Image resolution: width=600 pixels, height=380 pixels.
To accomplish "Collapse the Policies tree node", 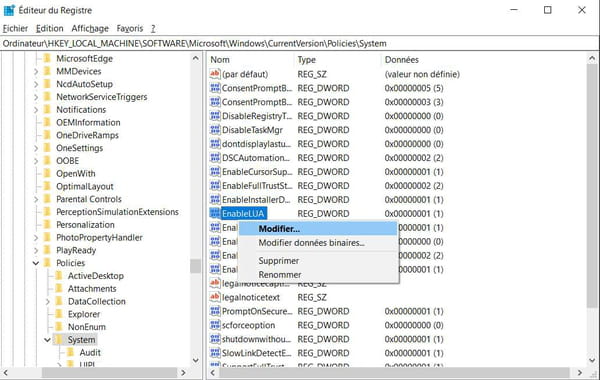I will [36, 263].
